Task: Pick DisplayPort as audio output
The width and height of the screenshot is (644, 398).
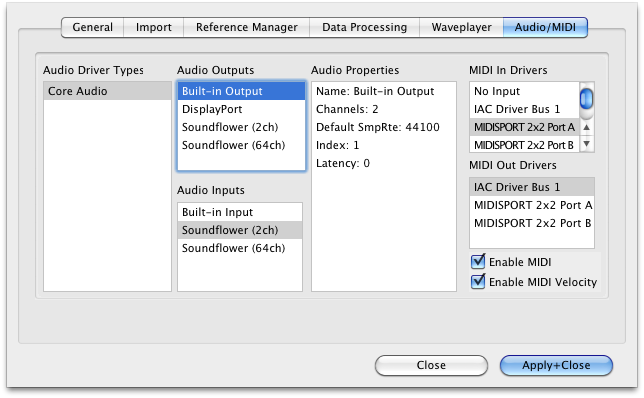Action: pyautogui.click(x=242, y=109)
